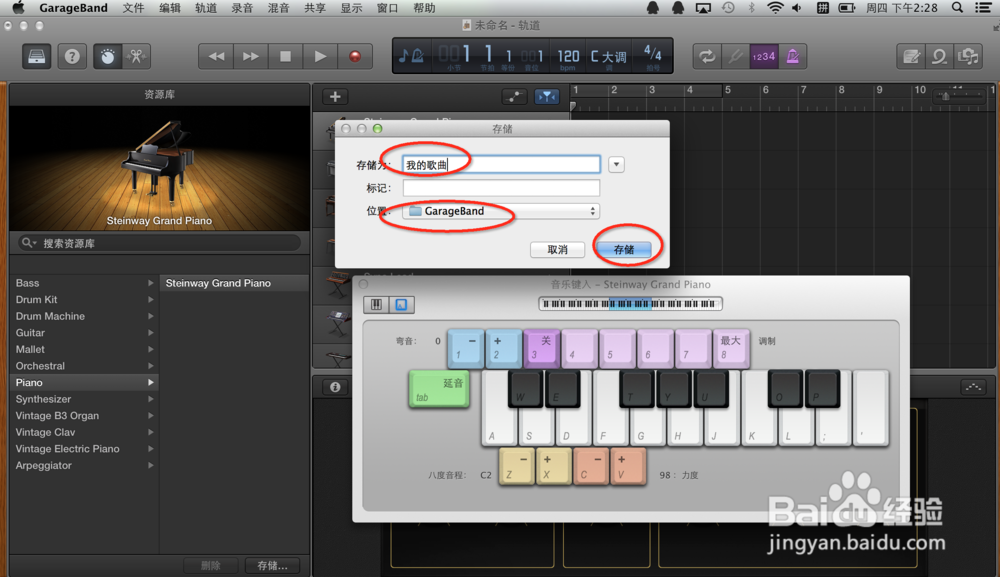
Task: Open the Library panel button
Action: pyautogui.click(x=36, y=57)
